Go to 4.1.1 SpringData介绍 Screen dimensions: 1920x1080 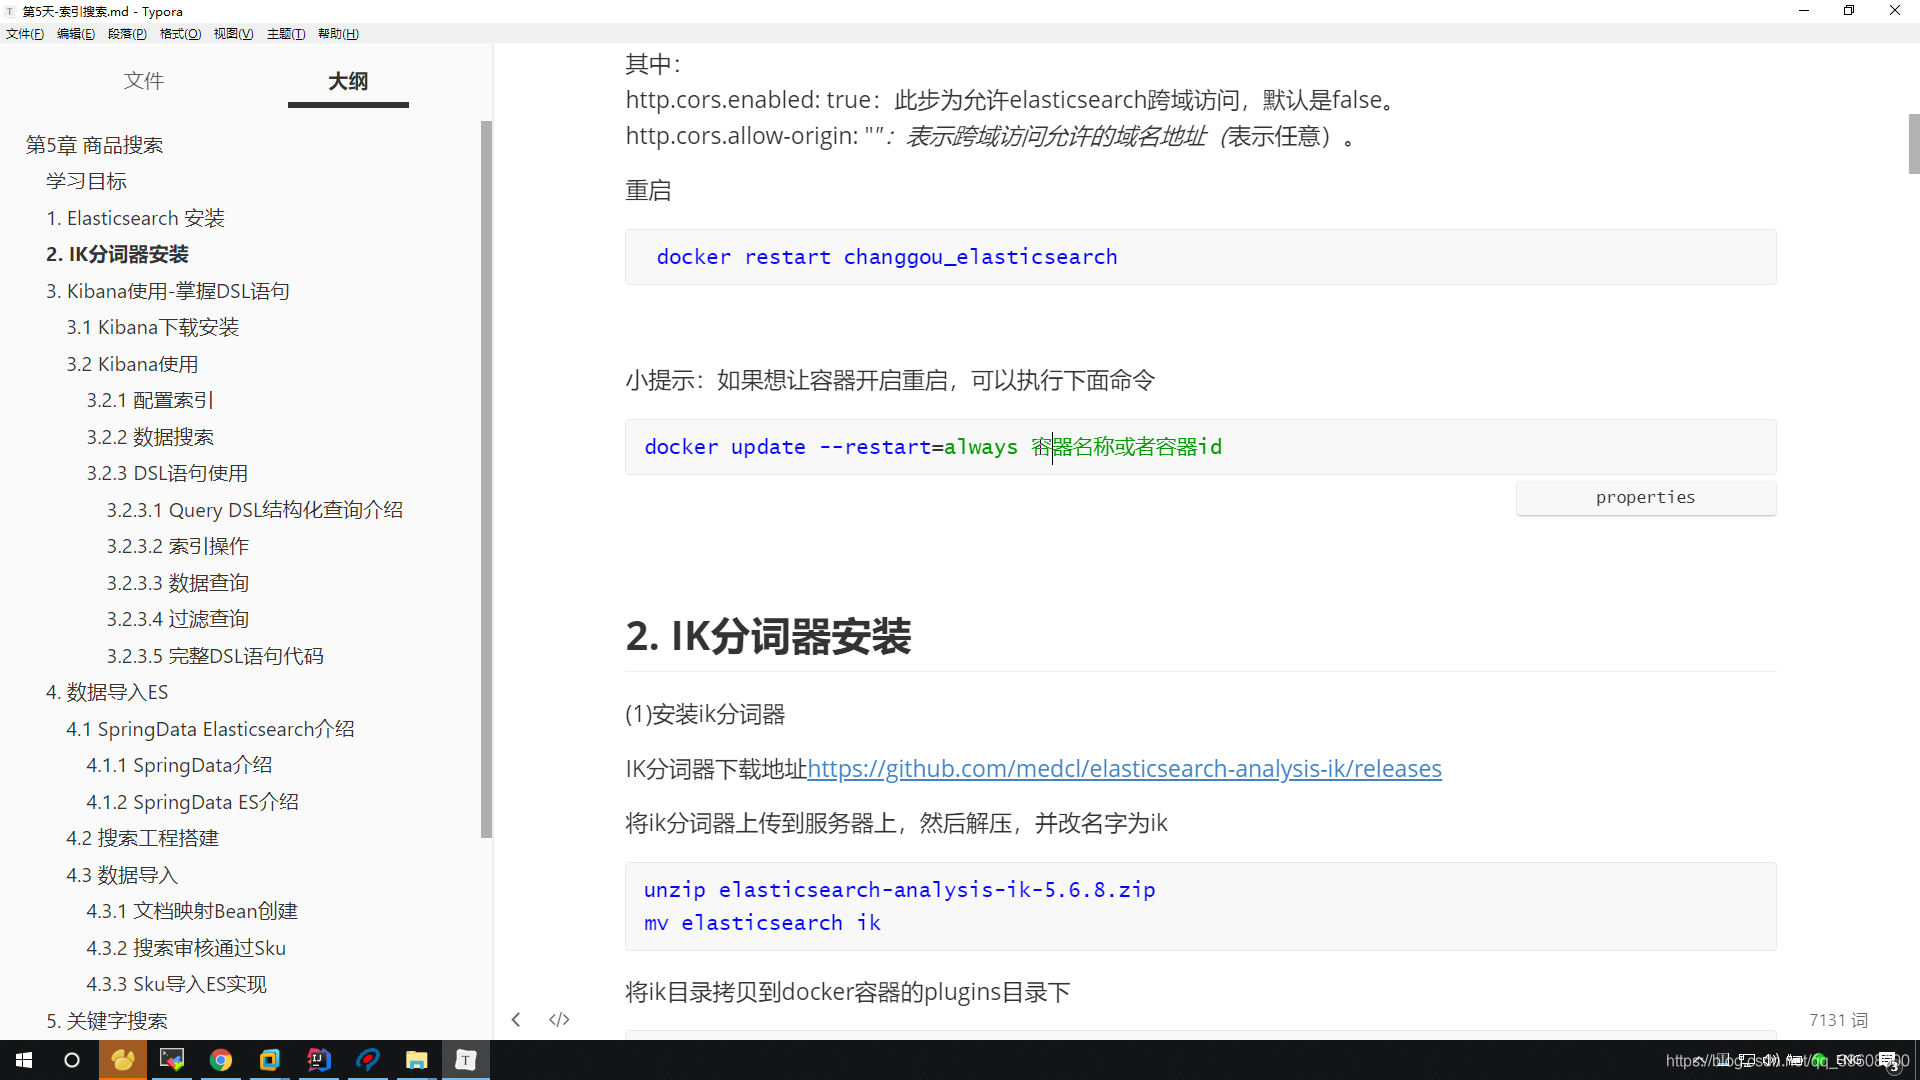tap(179, 766)
